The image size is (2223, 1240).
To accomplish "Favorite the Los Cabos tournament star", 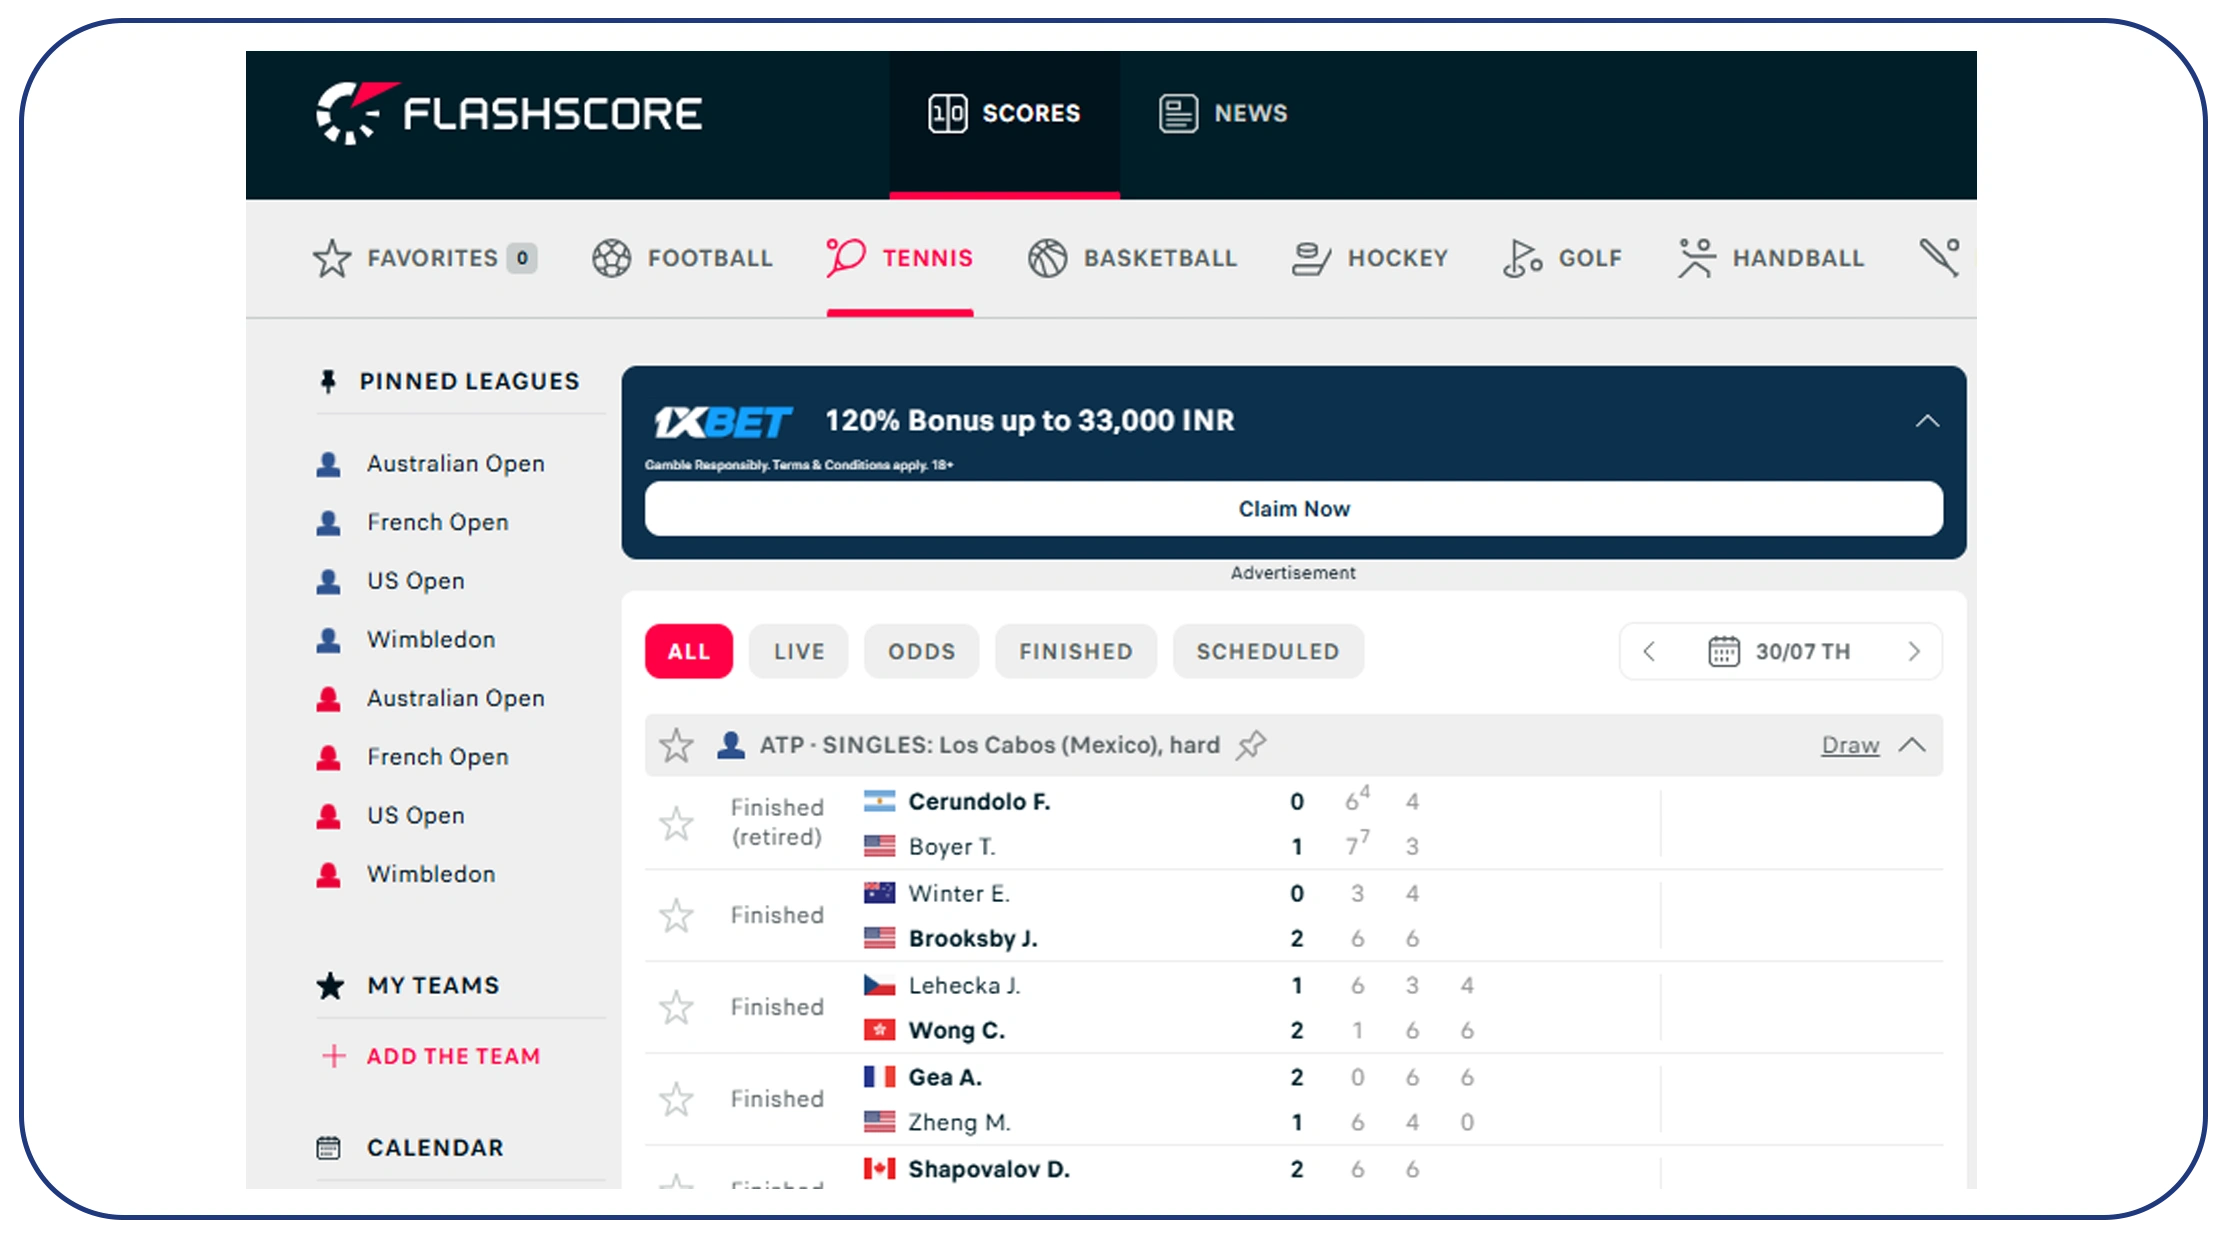I will (x=676, y=745).
